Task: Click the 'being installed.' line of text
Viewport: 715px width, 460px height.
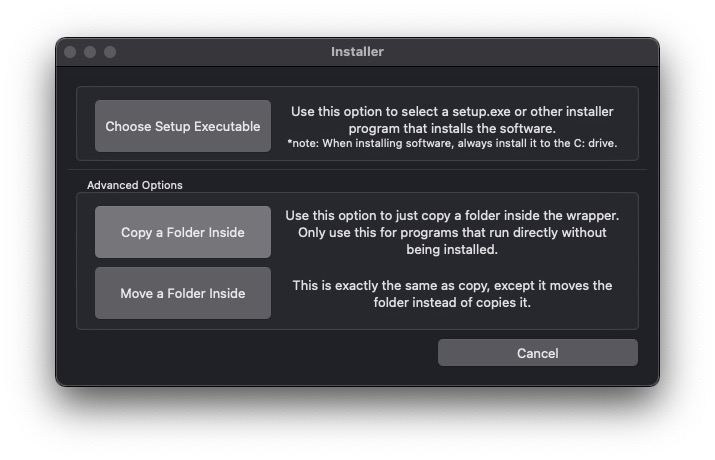Action: 452,249
